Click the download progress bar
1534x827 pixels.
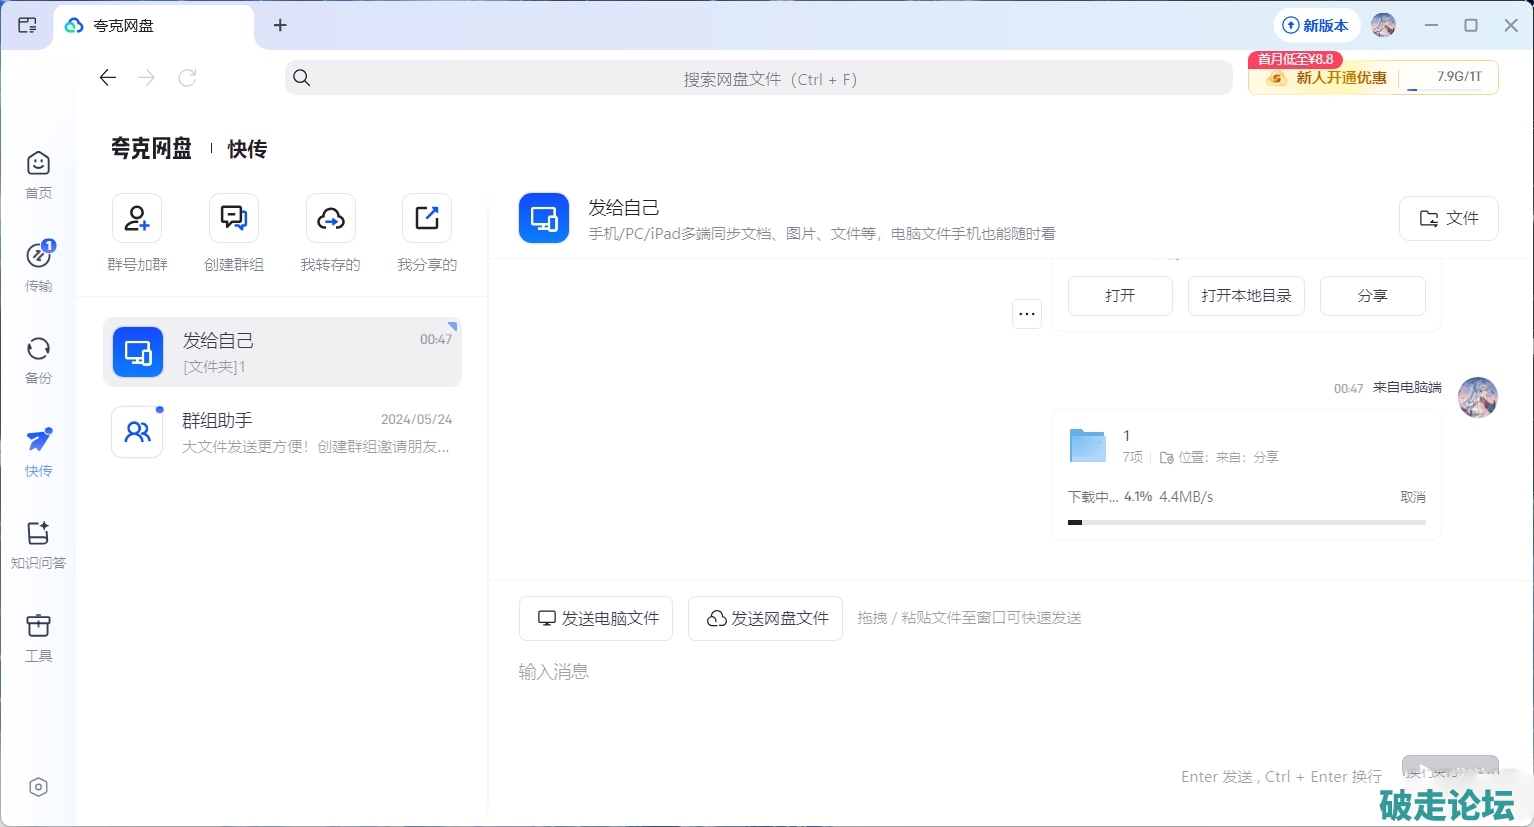point(1246,522)
